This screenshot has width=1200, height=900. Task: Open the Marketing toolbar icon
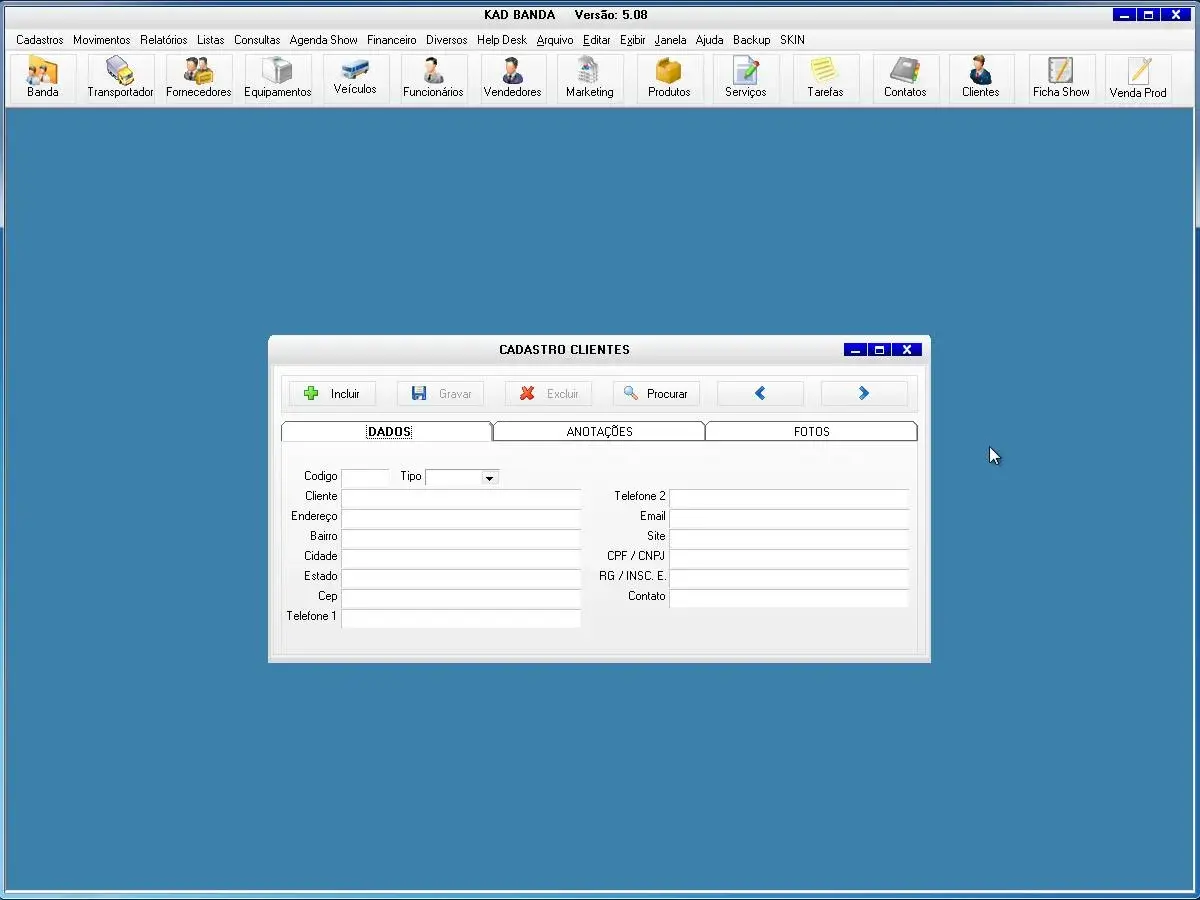pos(589,78)
